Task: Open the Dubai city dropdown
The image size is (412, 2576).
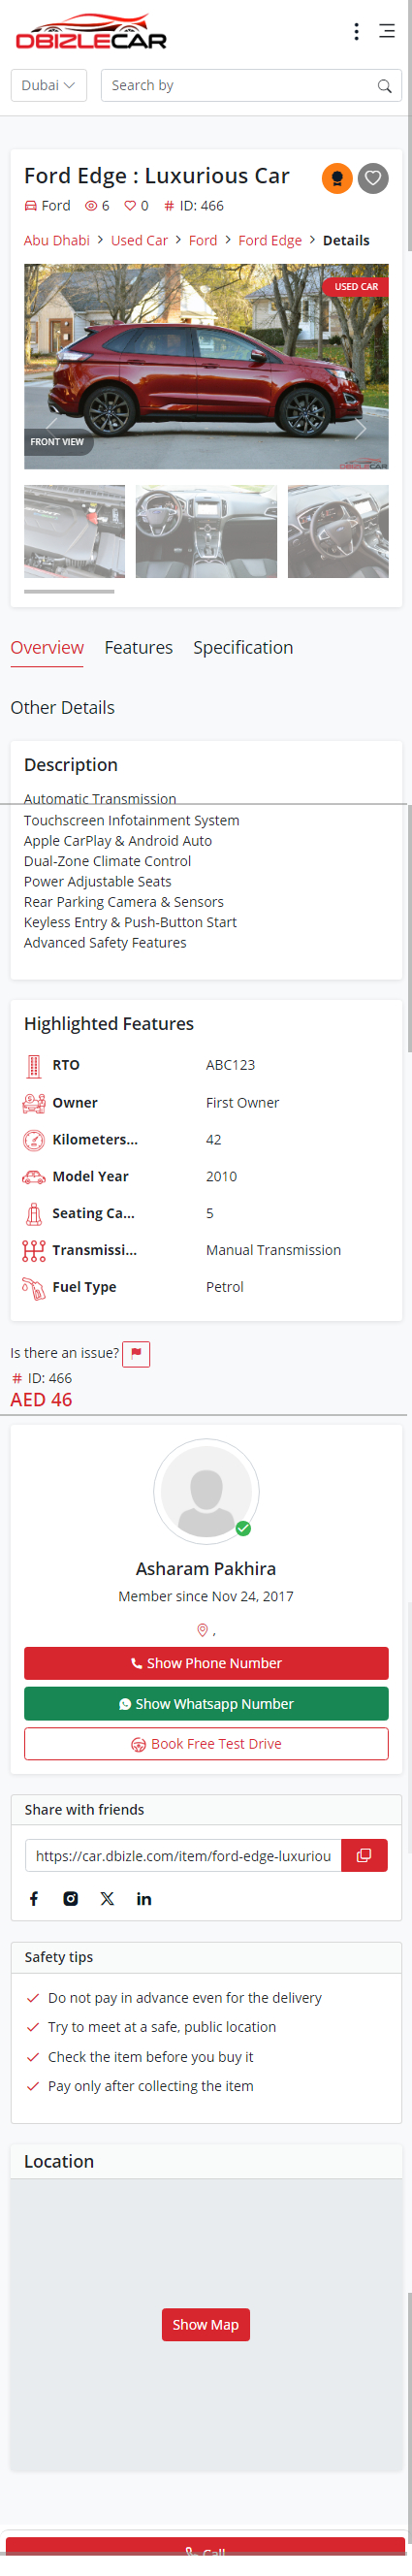Action: pyautogui.click(x=49, y=86)
